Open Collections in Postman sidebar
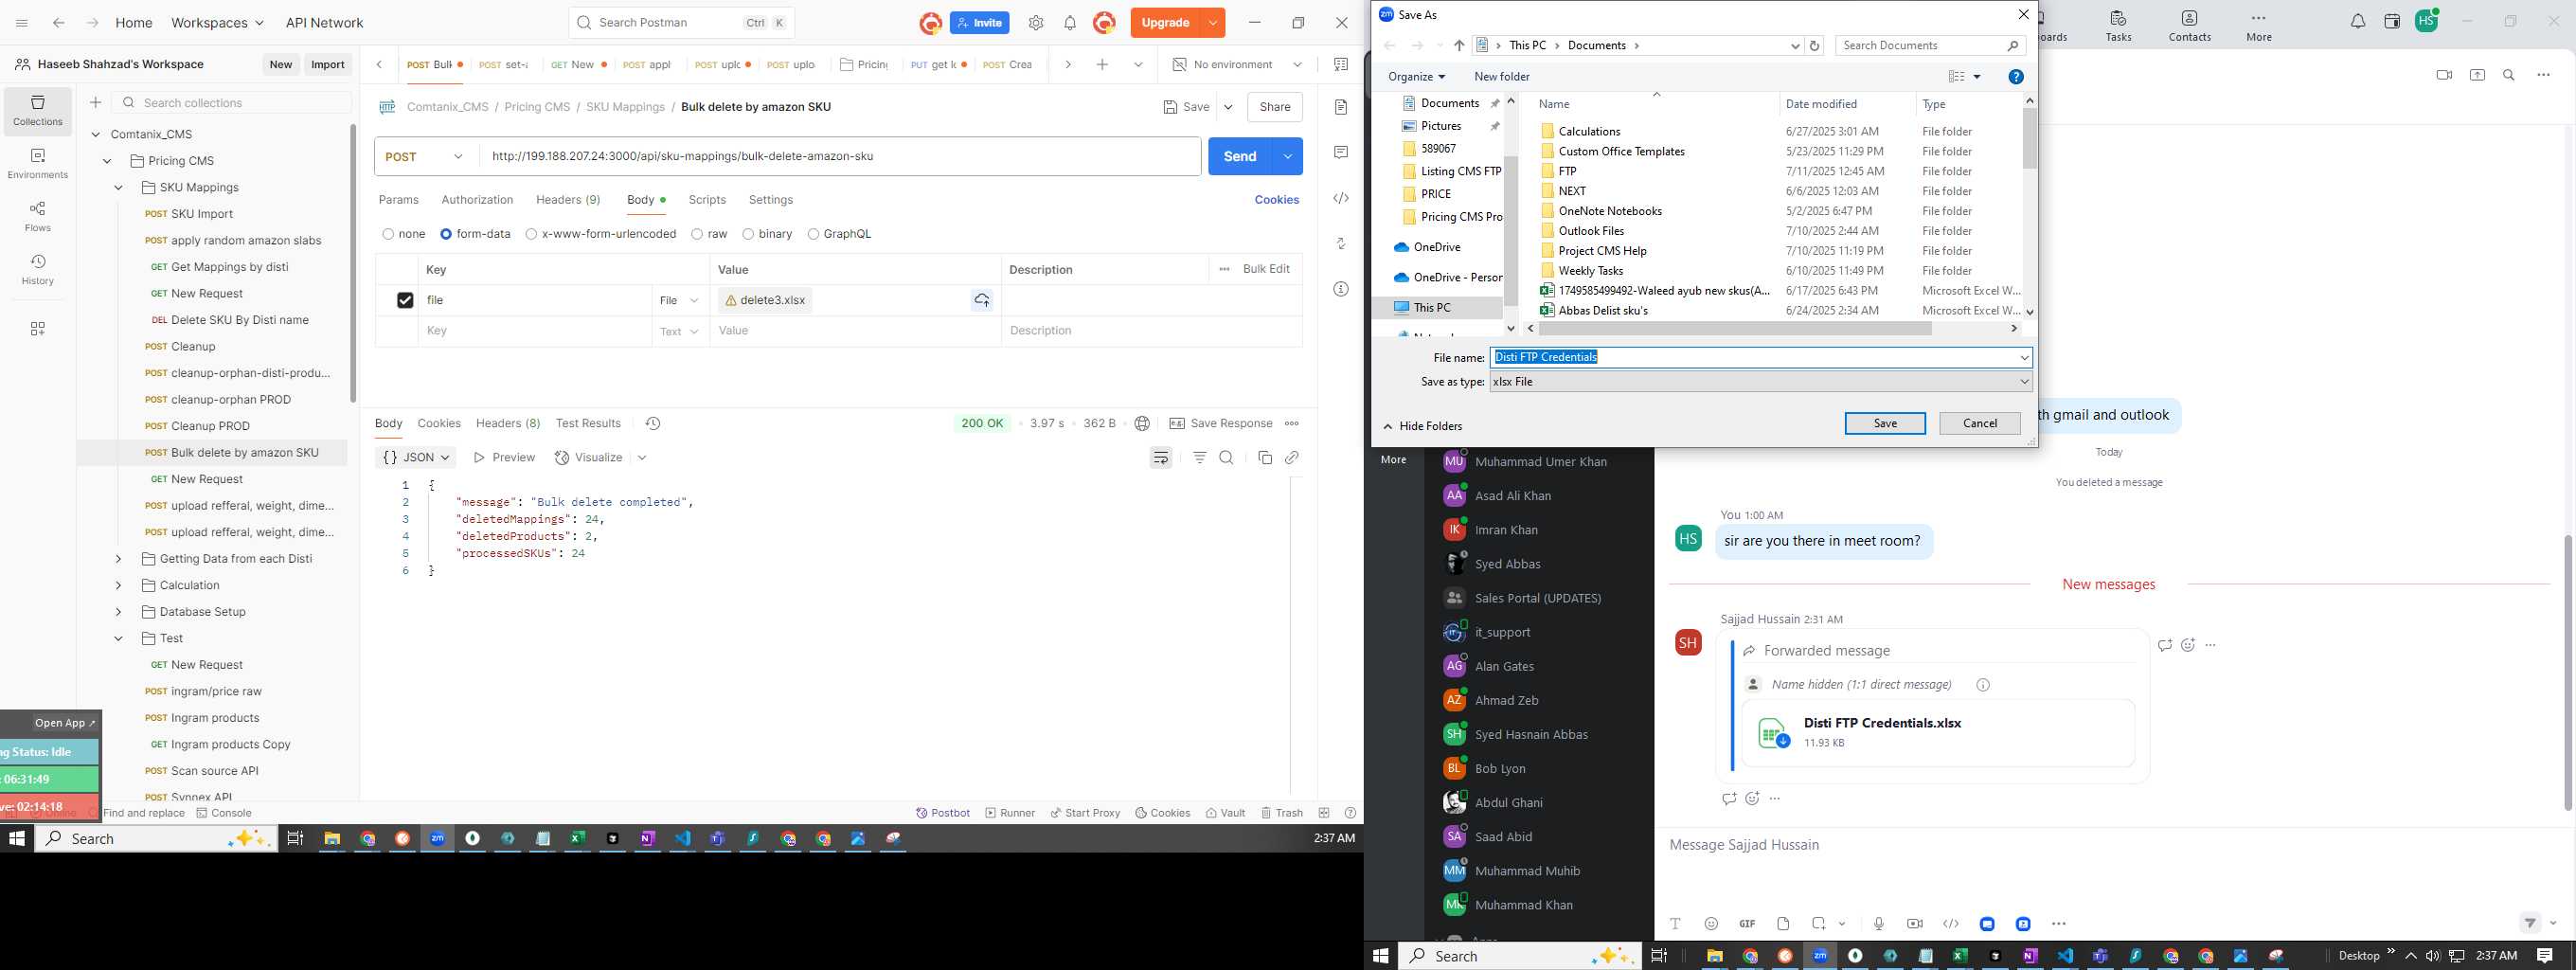The image size is (2576, 970). 38,110
